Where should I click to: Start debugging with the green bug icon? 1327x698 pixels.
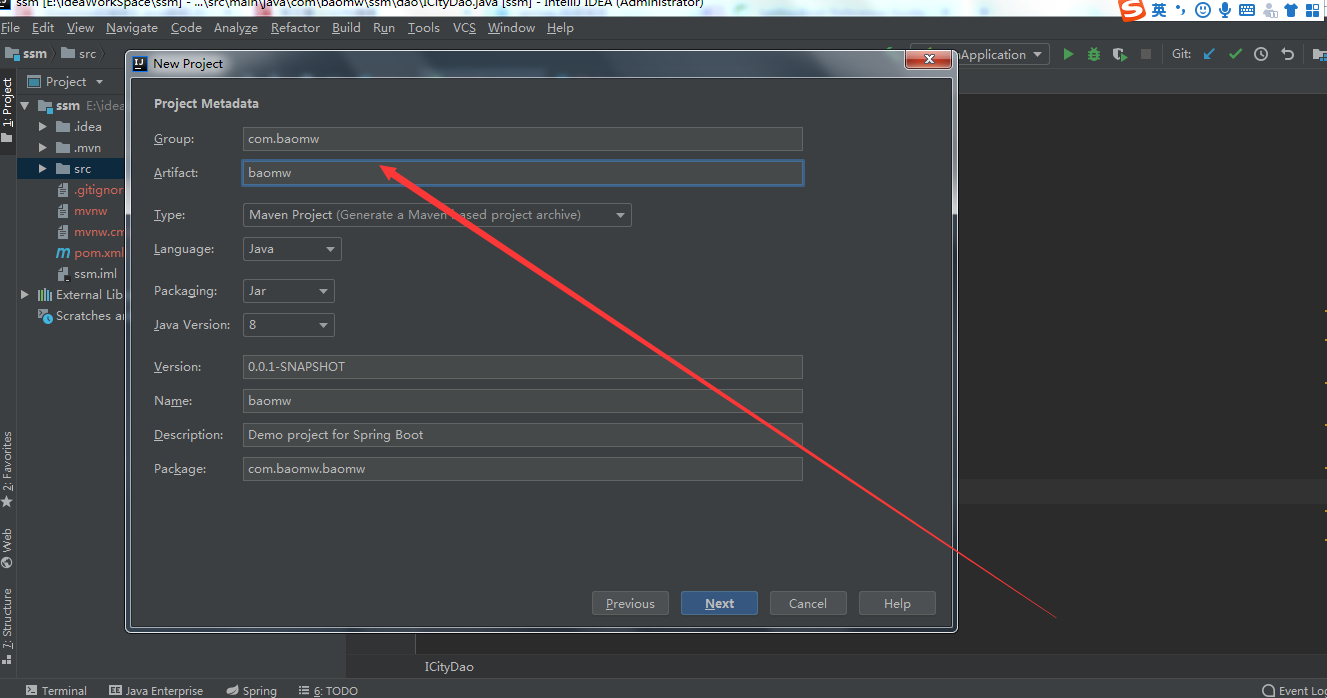(1094, 54)
